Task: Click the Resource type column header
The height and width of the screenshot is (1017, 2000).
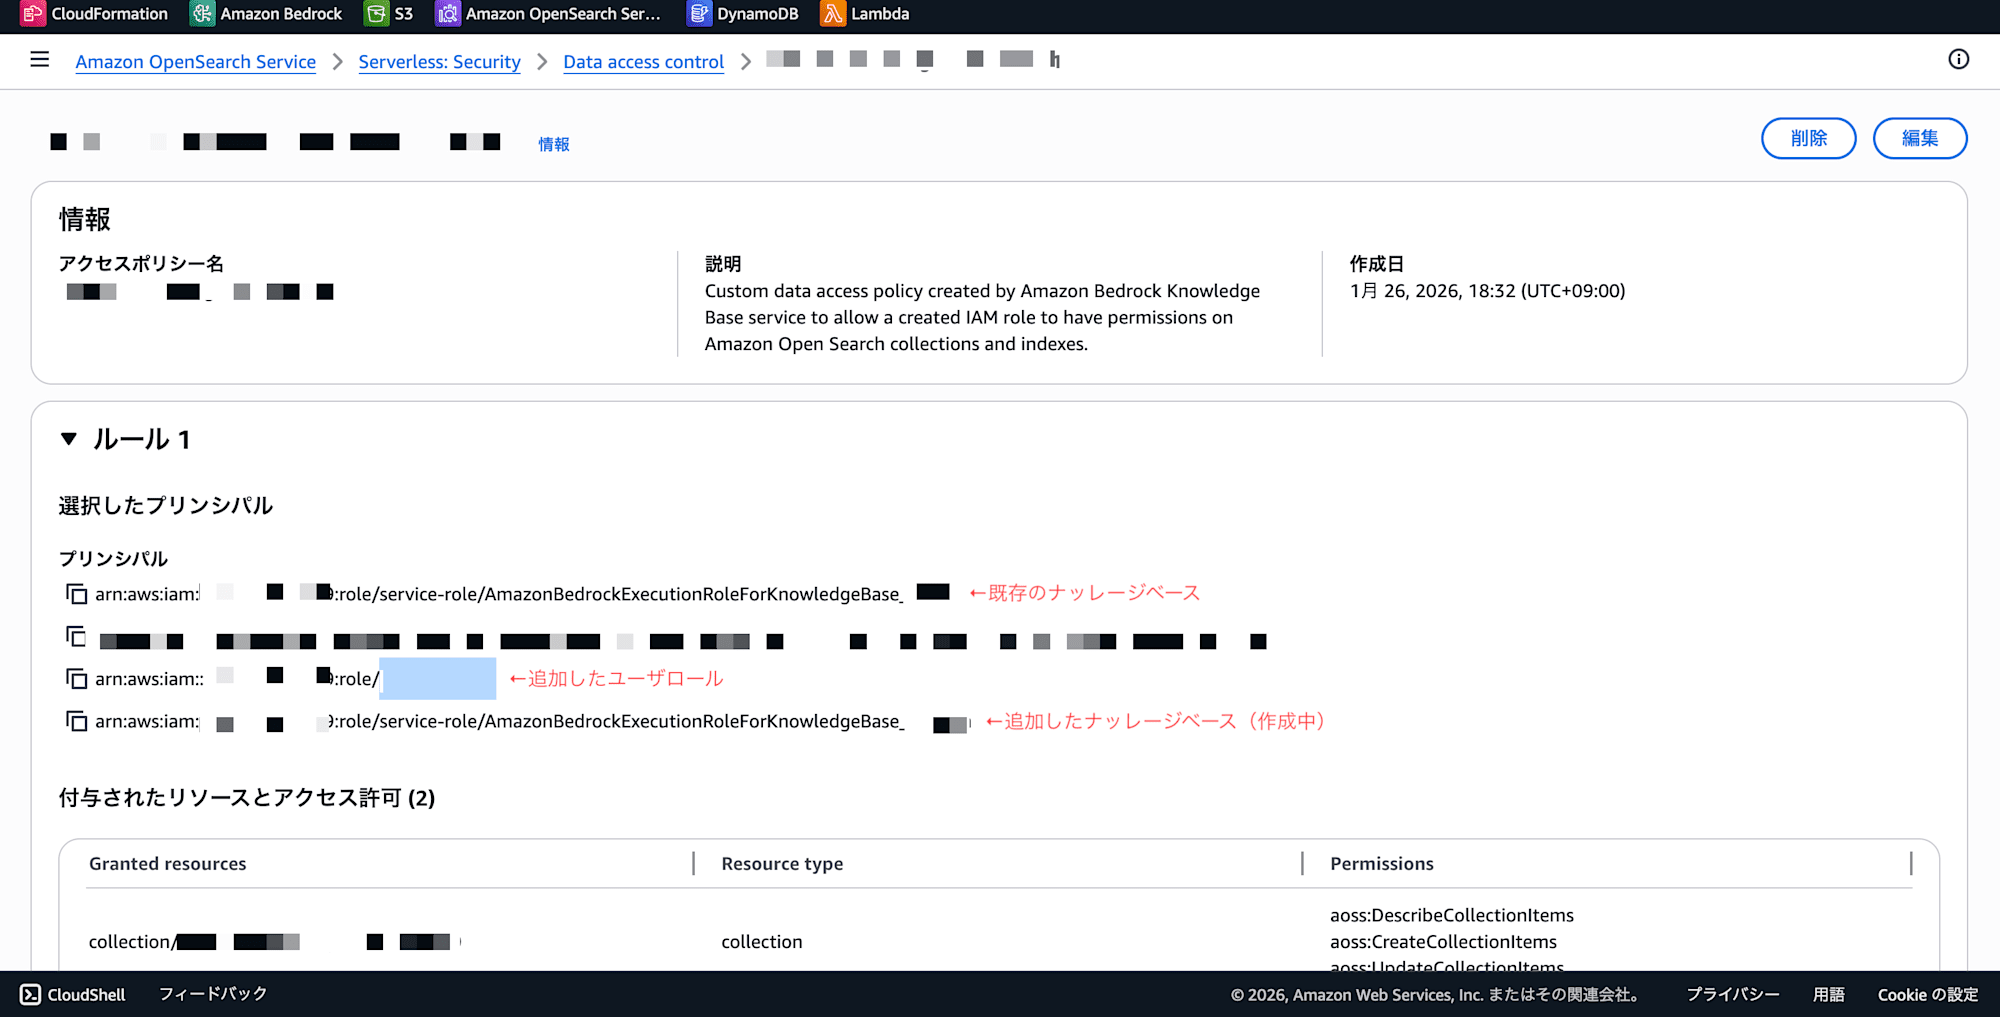Action: 782,864
